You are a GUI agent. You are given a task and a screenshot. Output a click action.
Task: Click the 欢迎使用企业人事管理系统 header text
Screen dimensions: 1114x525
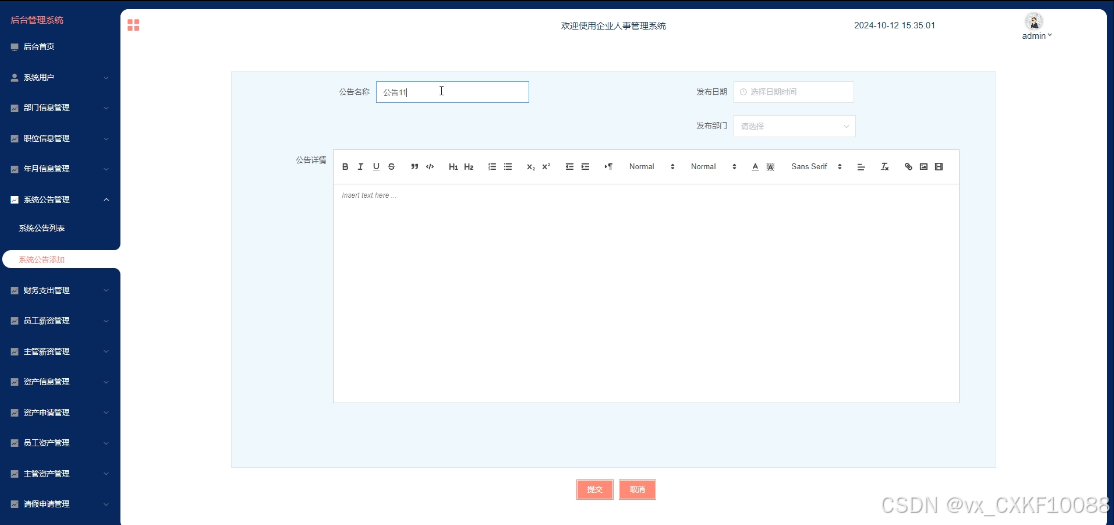point(613,26)
